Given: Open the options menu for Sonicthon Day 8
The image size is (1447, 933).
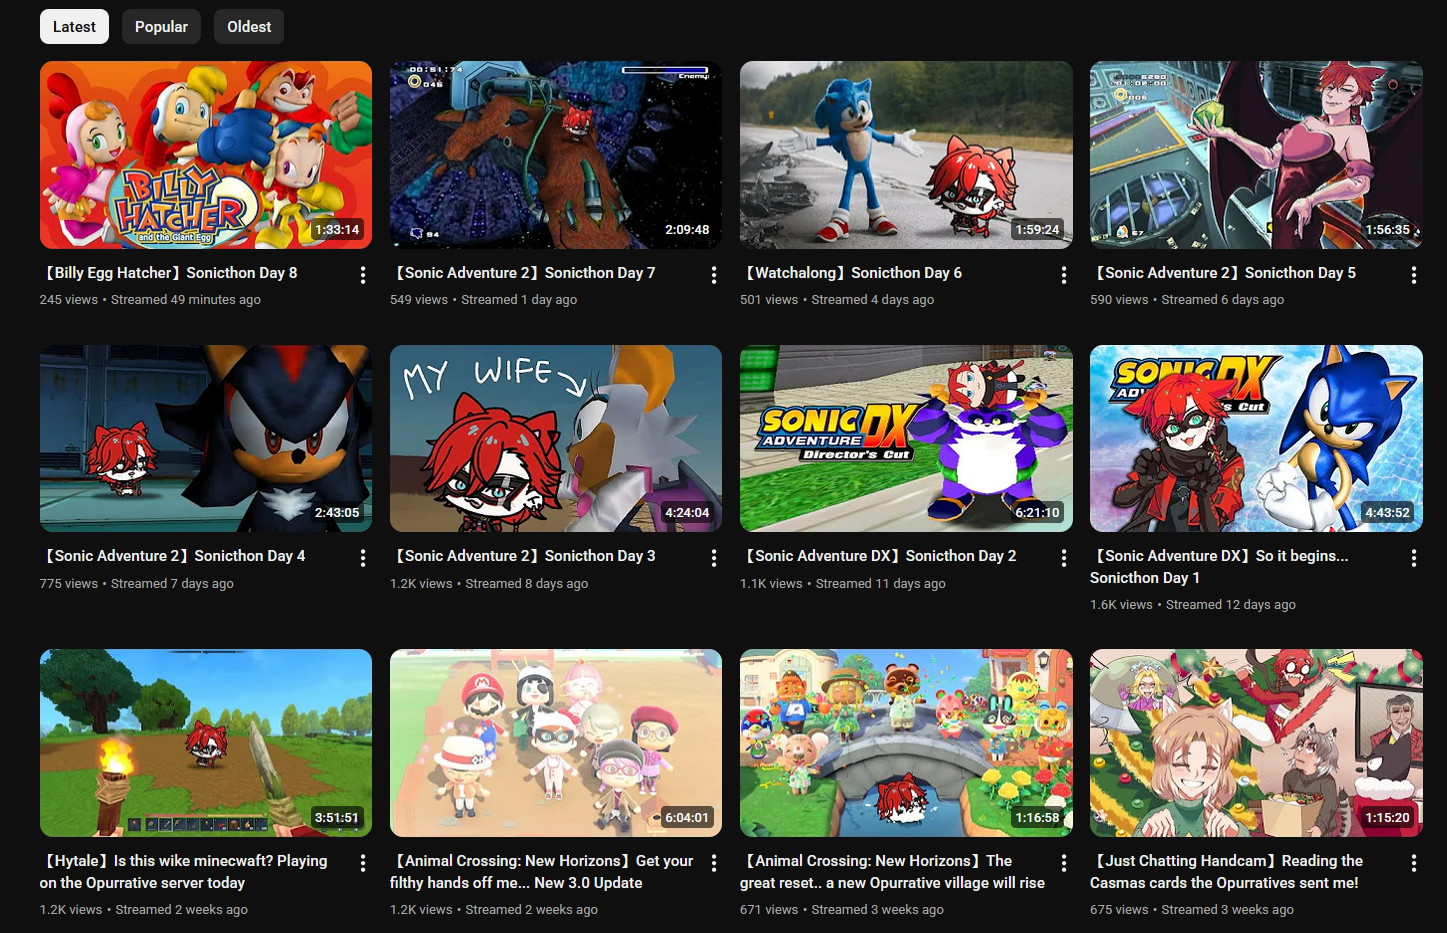Looking at the screenshot, I should (363, 275).
